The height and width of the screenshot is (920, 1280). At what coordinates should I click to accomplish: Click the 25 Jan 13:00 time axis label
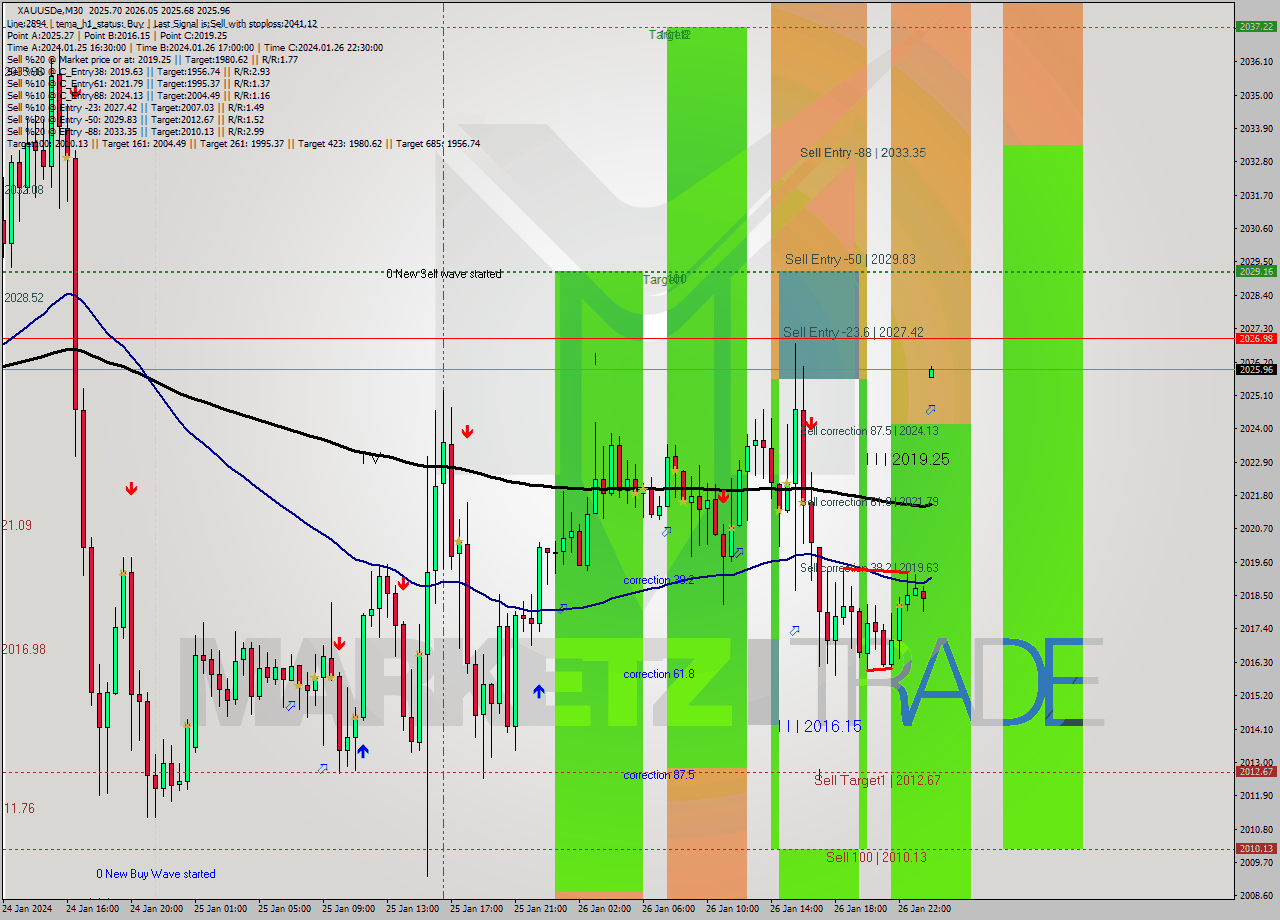tap(414, 909)
